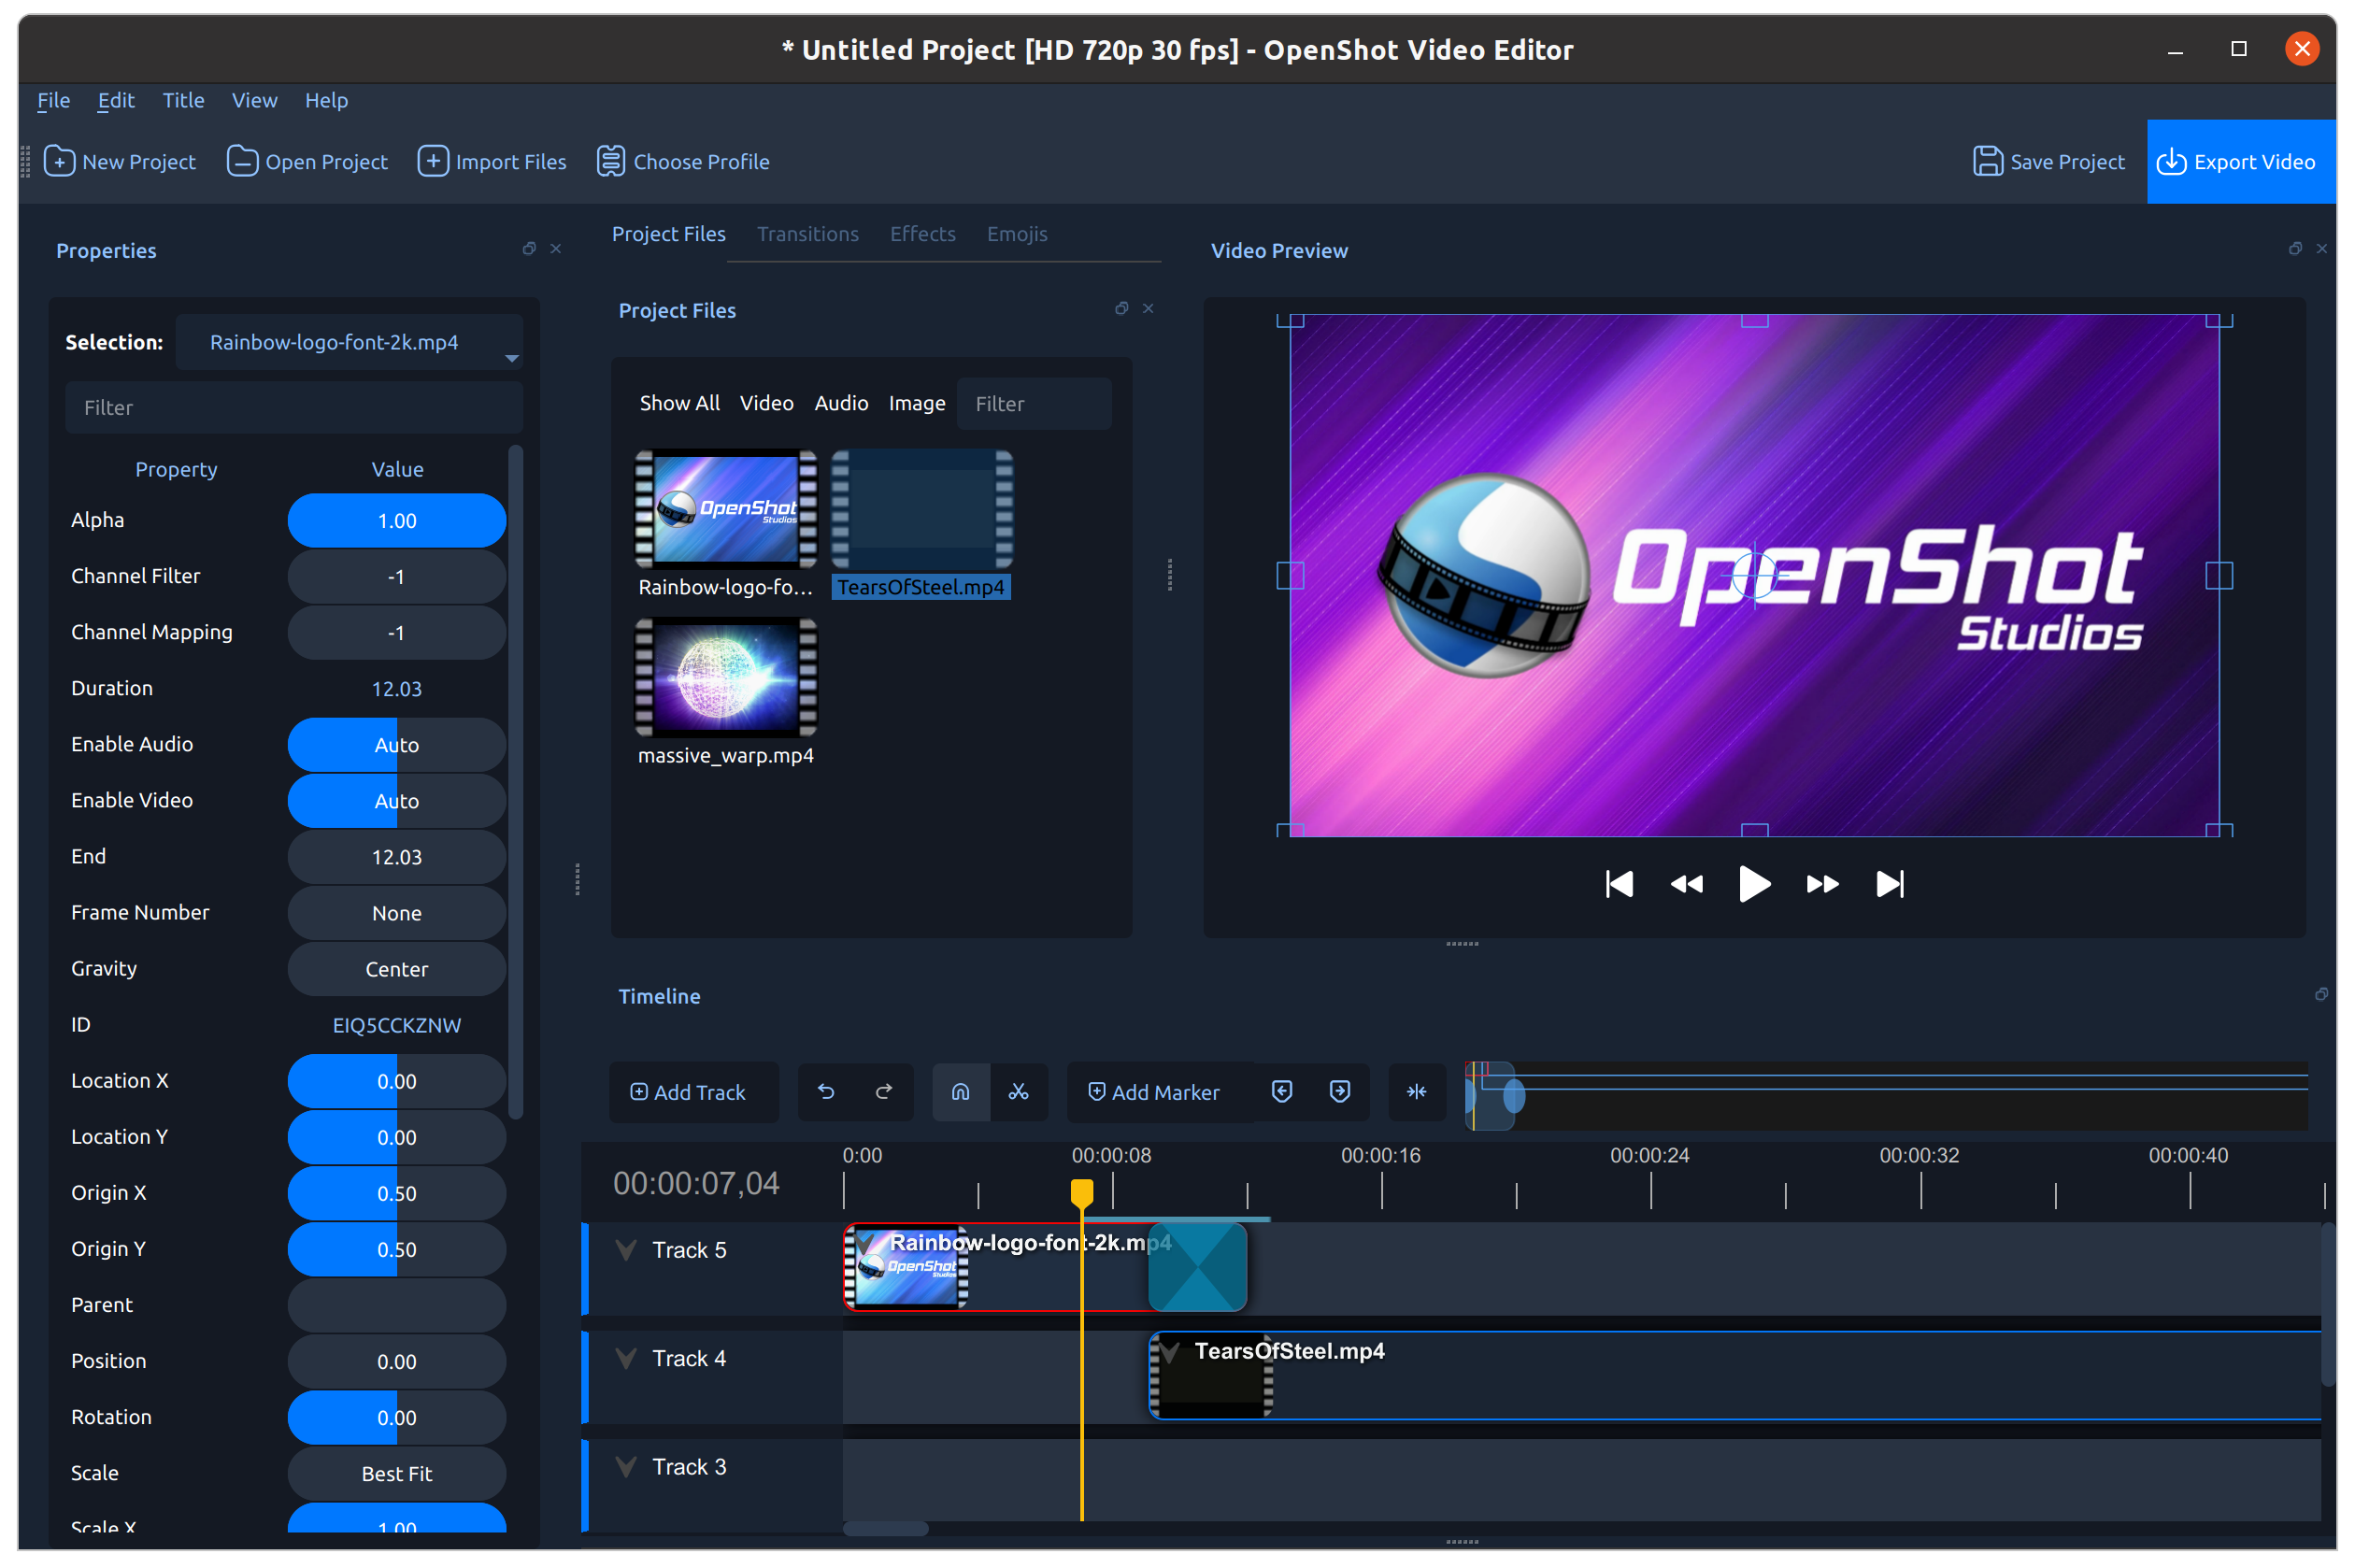Select the Effects tab in project panel
The width and height of the screenshot is (2355, 1568).
922,233
